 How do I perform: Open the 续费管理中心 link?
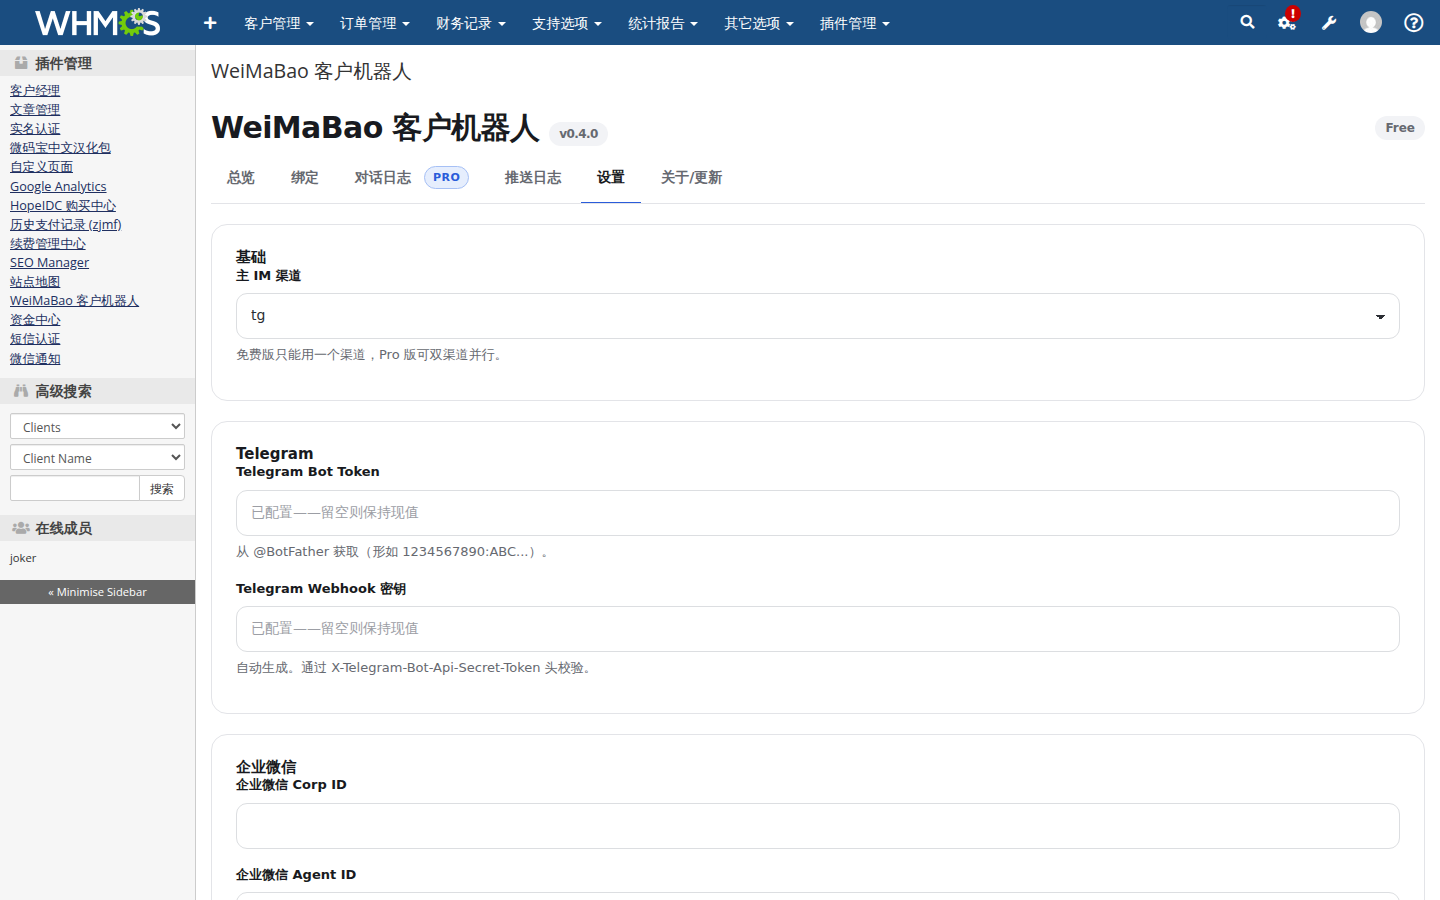pos(48,243)
